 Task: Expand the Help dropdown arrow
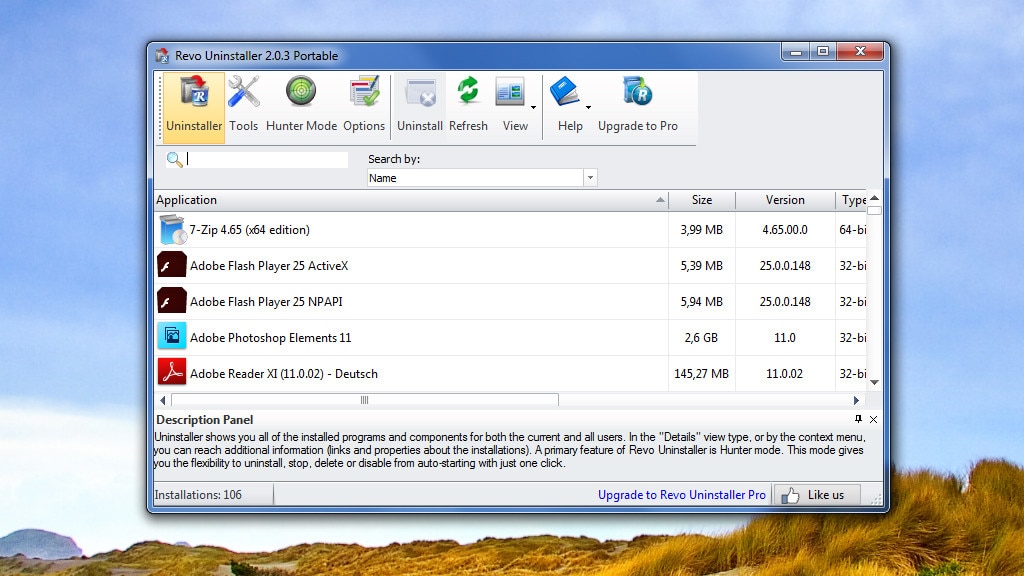point(588,107)
